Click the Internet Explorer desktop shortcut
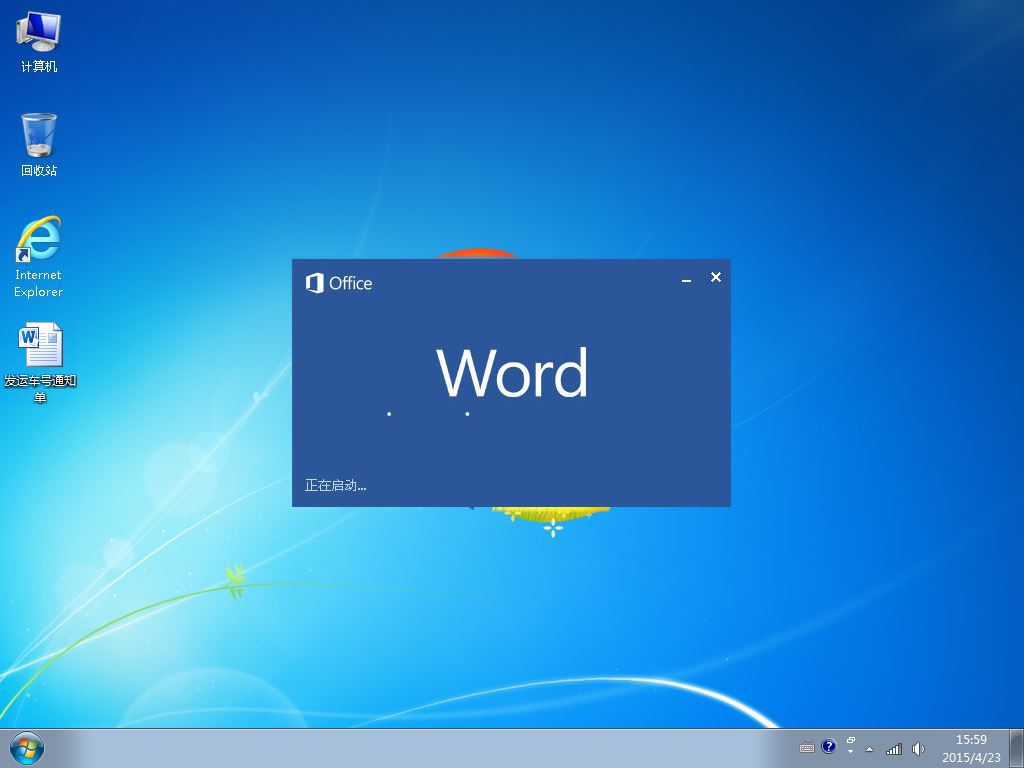Viewport: 1024px width, 768px height. click(x=39, y=257)
